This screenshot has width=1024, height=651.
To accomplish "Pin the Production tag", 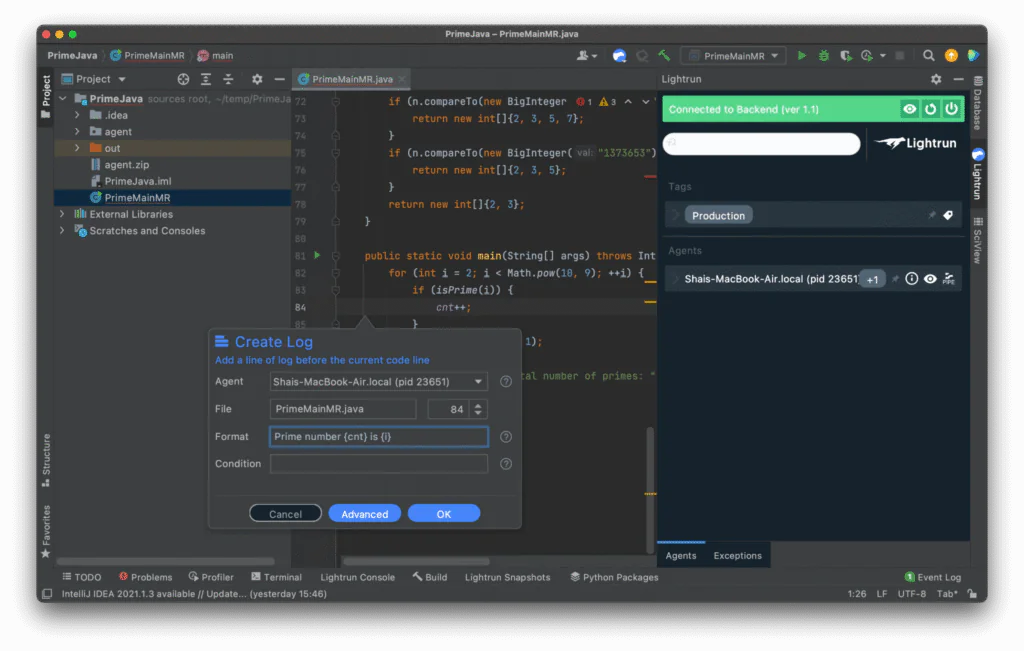I will point(932,215).
